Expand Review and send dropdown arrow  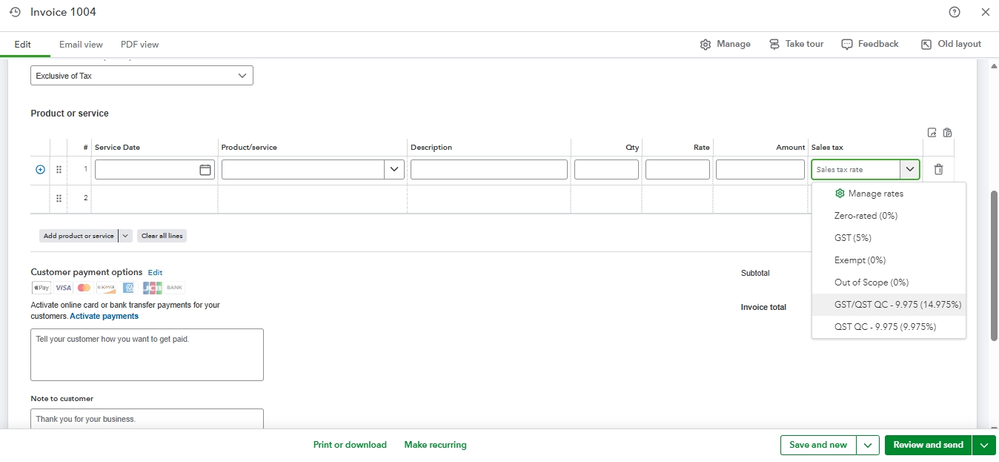coord(984,445)
